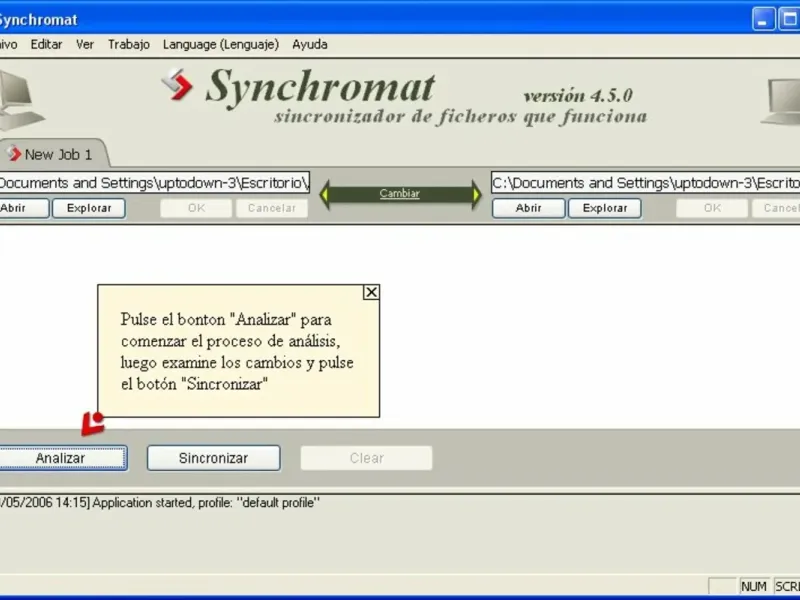
Task: Click the Analizar button
Action: click(62, 458)
